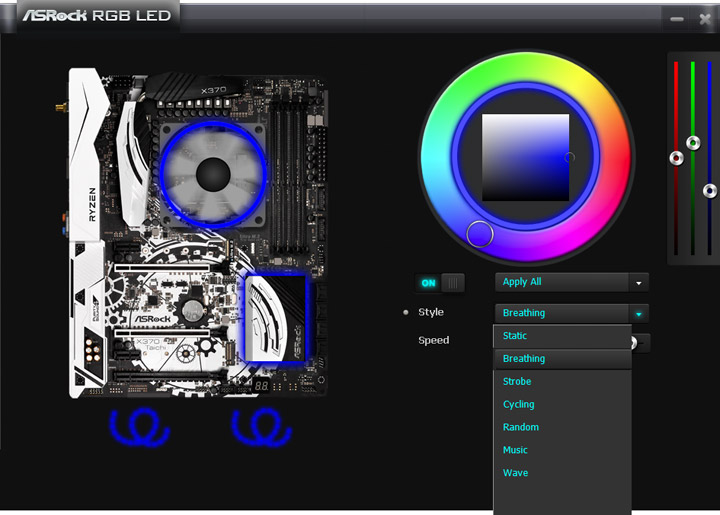720x515 pixels.
Task: Select the left LED strip header icon
Action: coord(140,427)
